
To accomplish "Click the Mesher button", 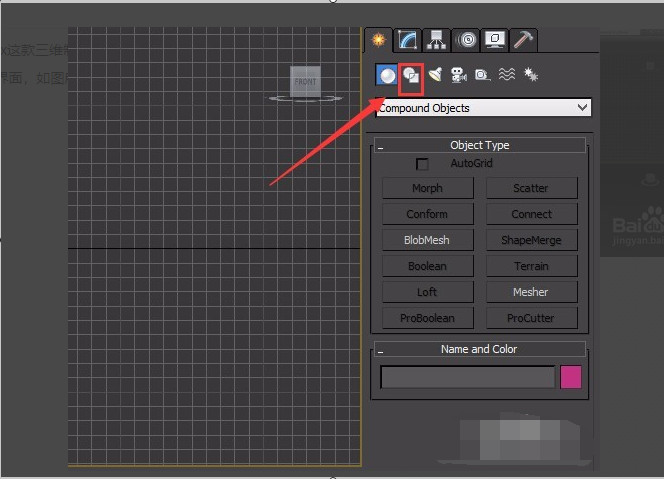I will click(x=531, y=292).
